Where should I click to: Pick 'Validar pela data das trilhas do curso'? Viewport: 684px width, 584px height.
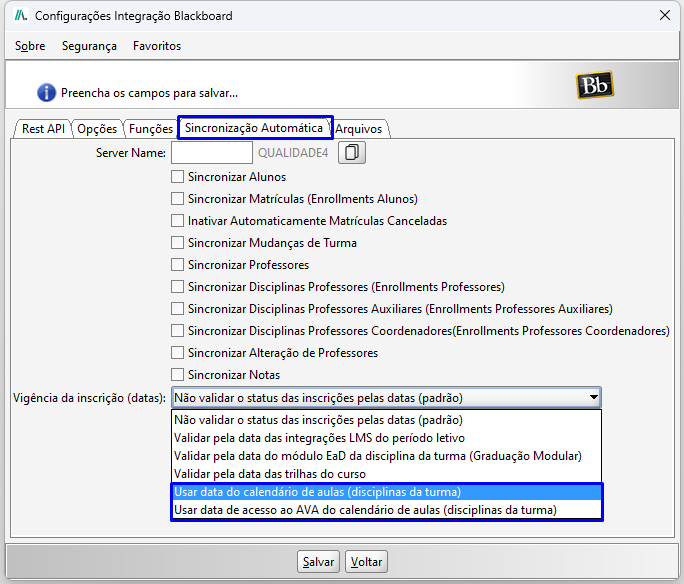coord(386,474)
